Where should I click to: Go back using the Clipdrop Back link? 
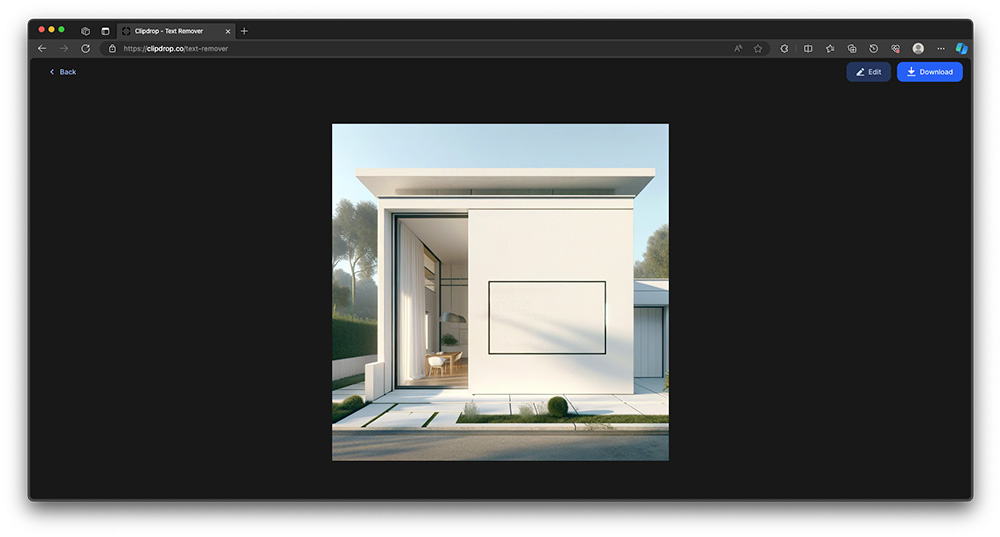tap(62, 72)
